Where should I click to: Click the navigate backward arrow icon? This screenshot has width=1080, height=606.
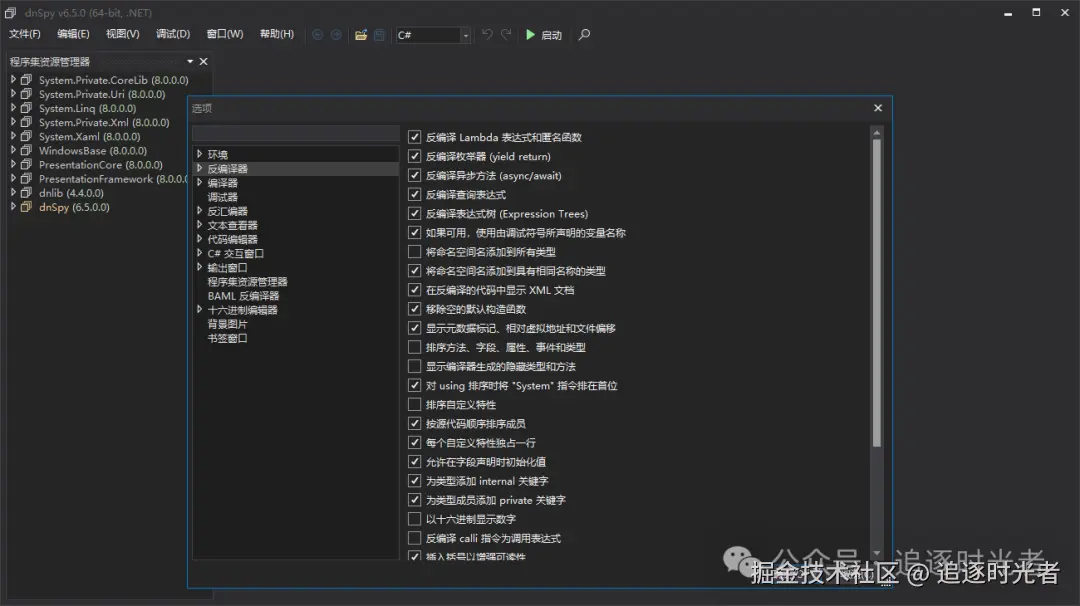(x=318, y=34)
